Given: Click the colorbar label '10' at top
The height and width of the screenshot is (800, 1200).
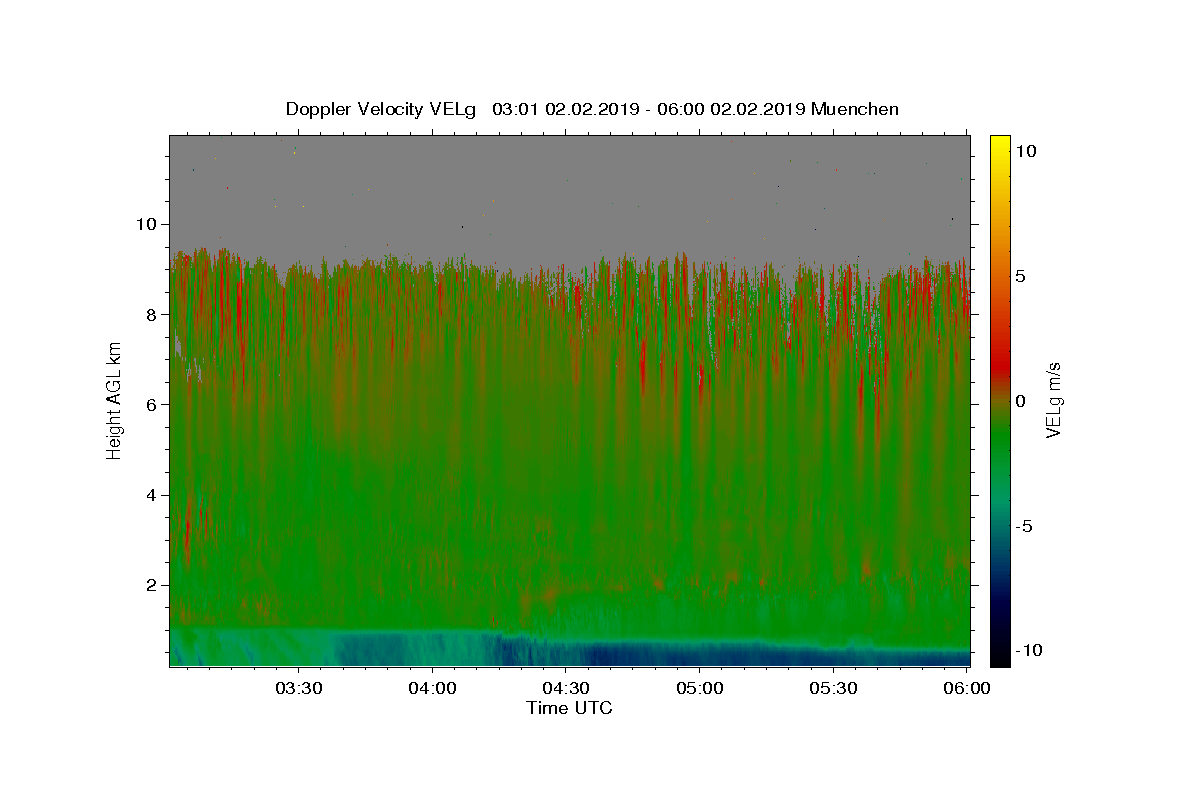Looking at the screenshot, I should click(x=1025, y=151).
